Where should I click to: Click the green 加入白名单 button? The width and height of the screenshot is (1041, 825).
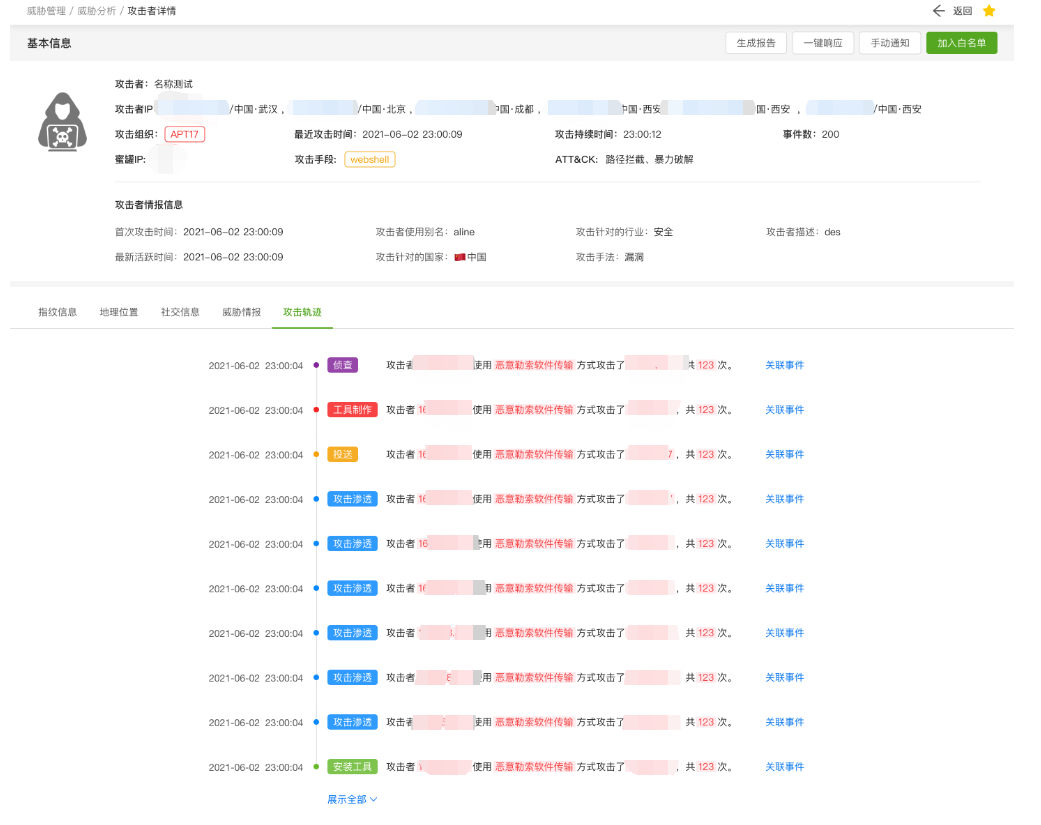click(x=961, y=43)
